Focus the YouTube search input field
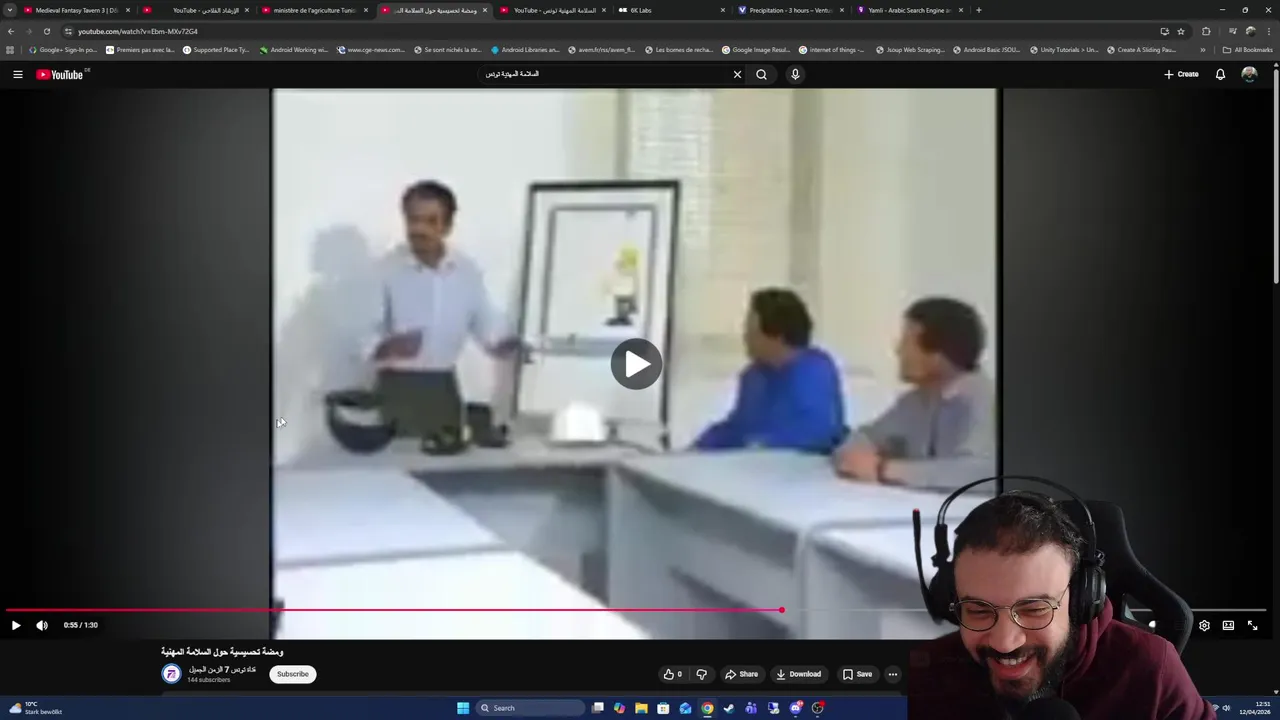1280x720 pixels. (605, 74)
